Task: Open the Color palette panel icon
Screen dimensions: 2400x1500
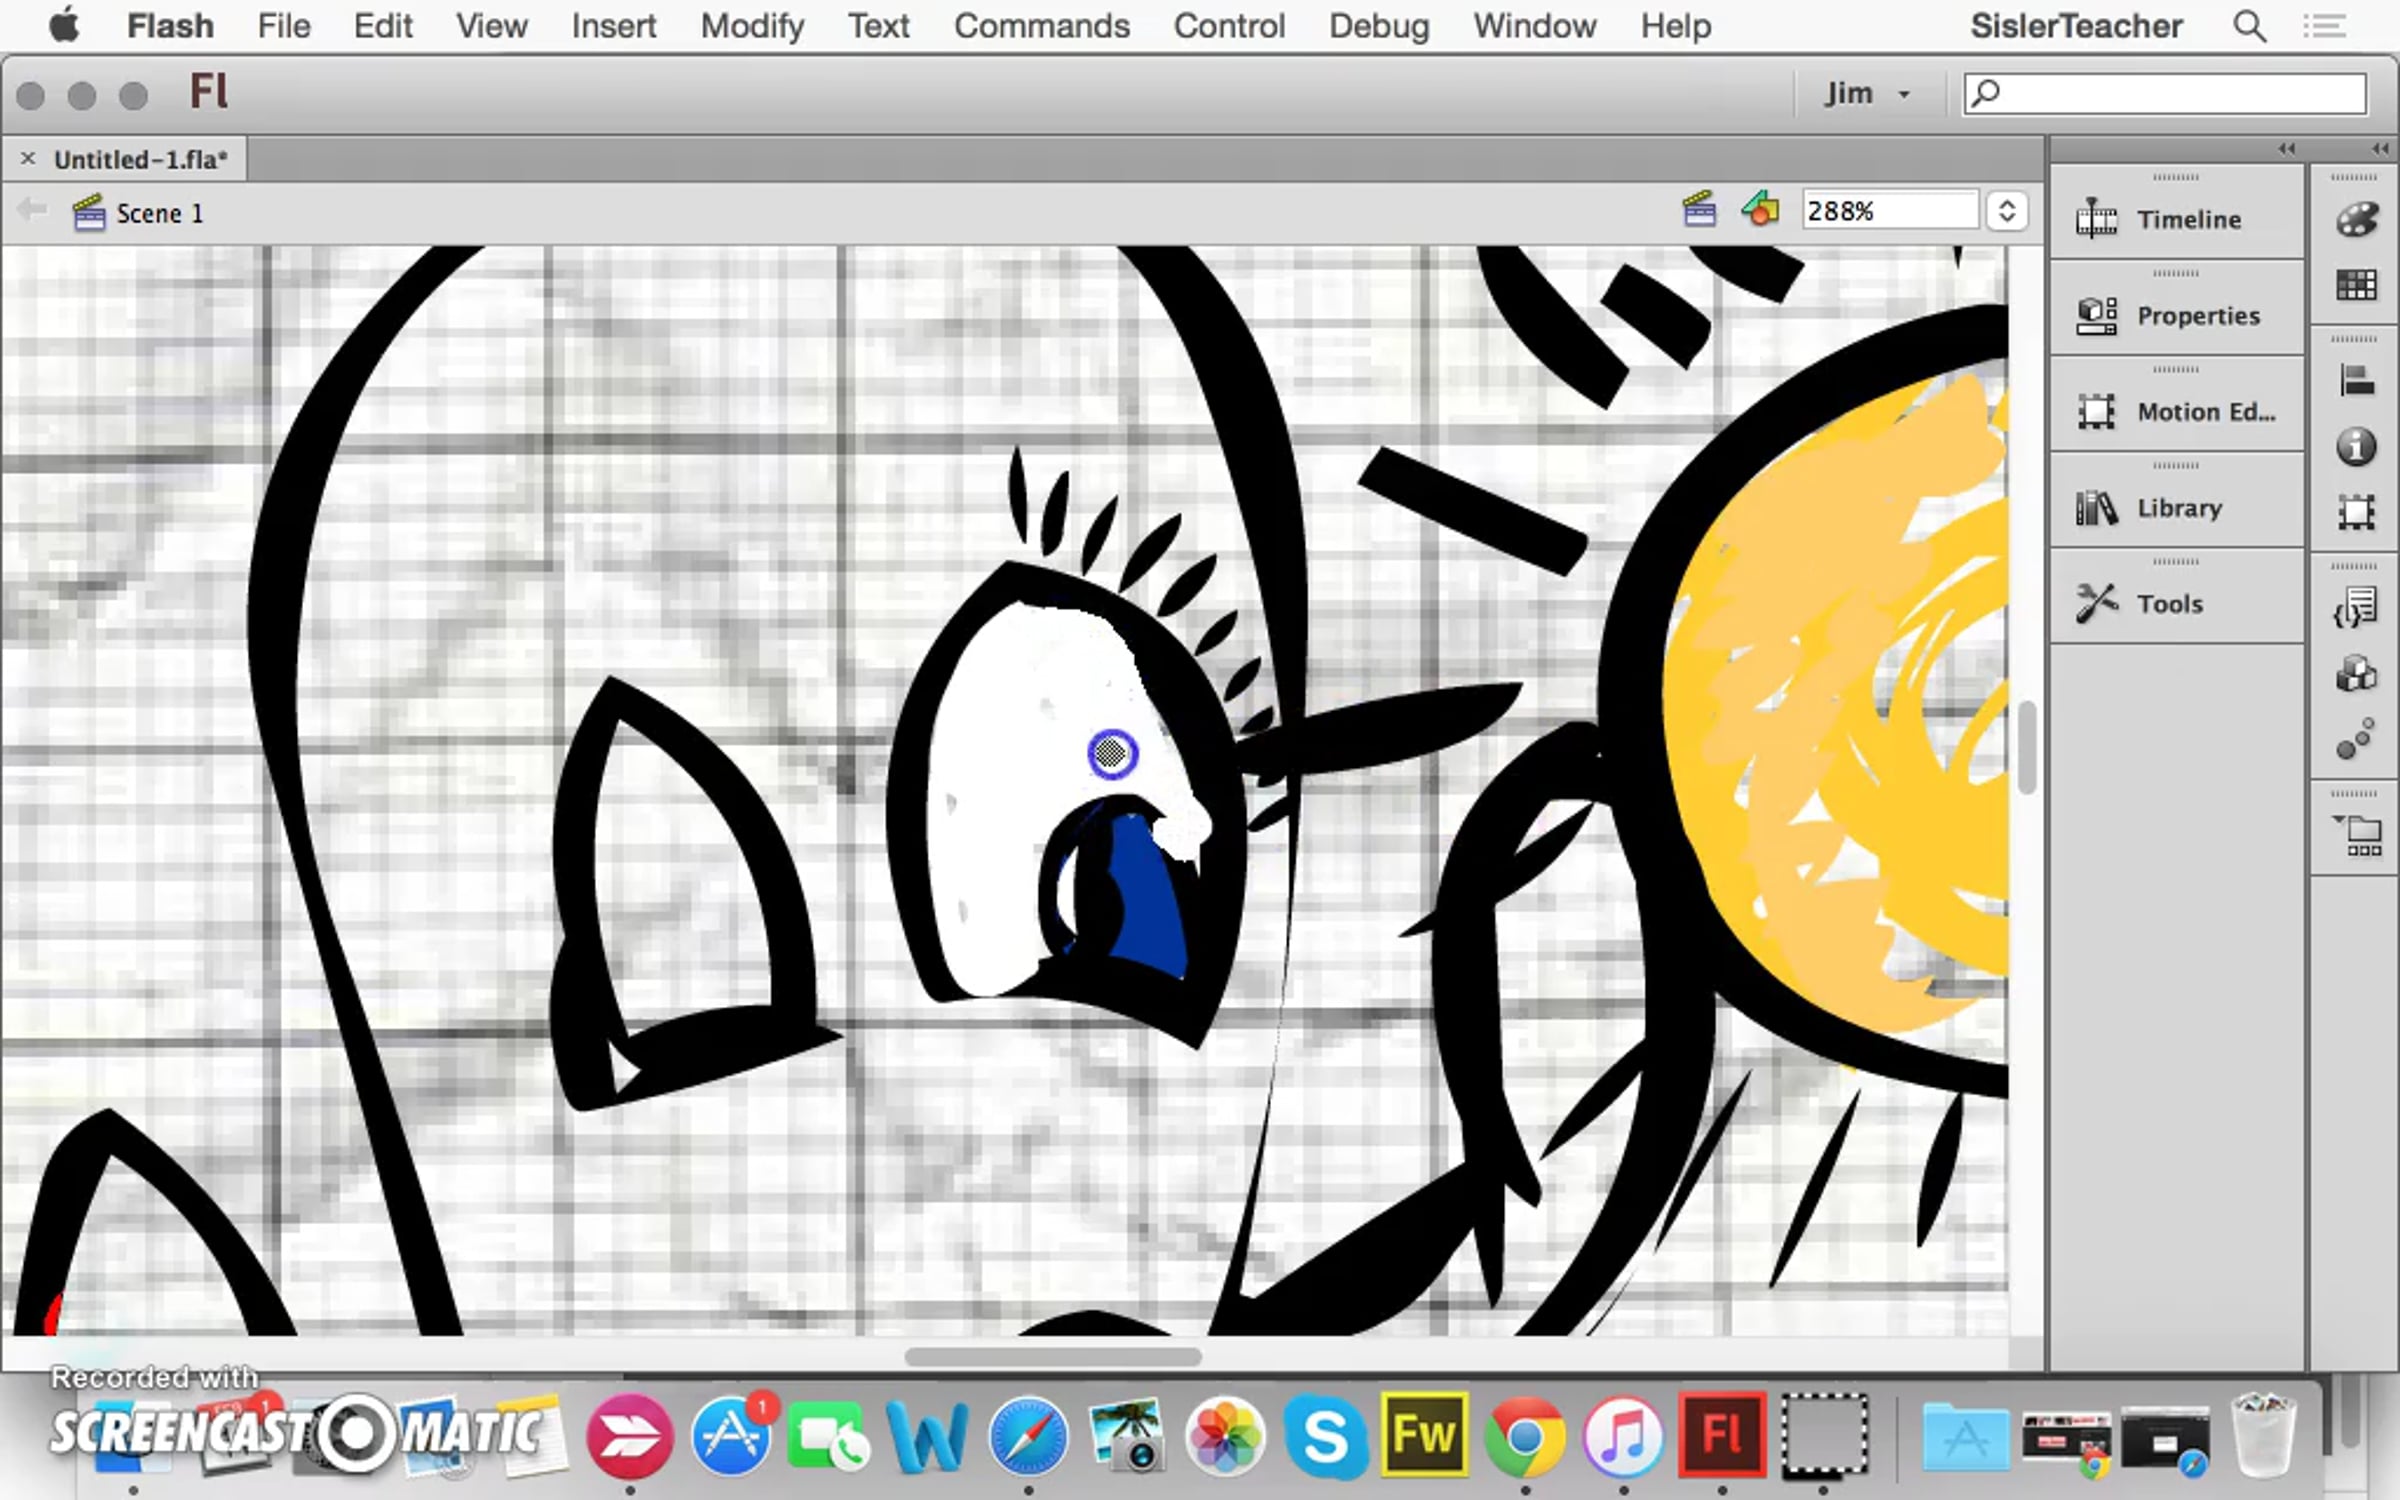Action: pos(2356,219)
